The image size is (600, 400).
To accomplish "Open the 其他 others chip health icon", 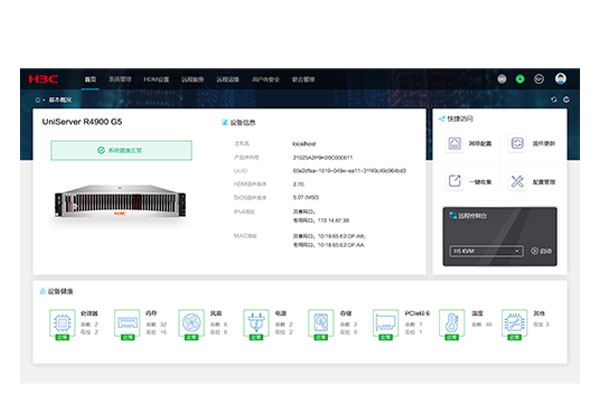I will pyautogui.click(x=514, y=324).
